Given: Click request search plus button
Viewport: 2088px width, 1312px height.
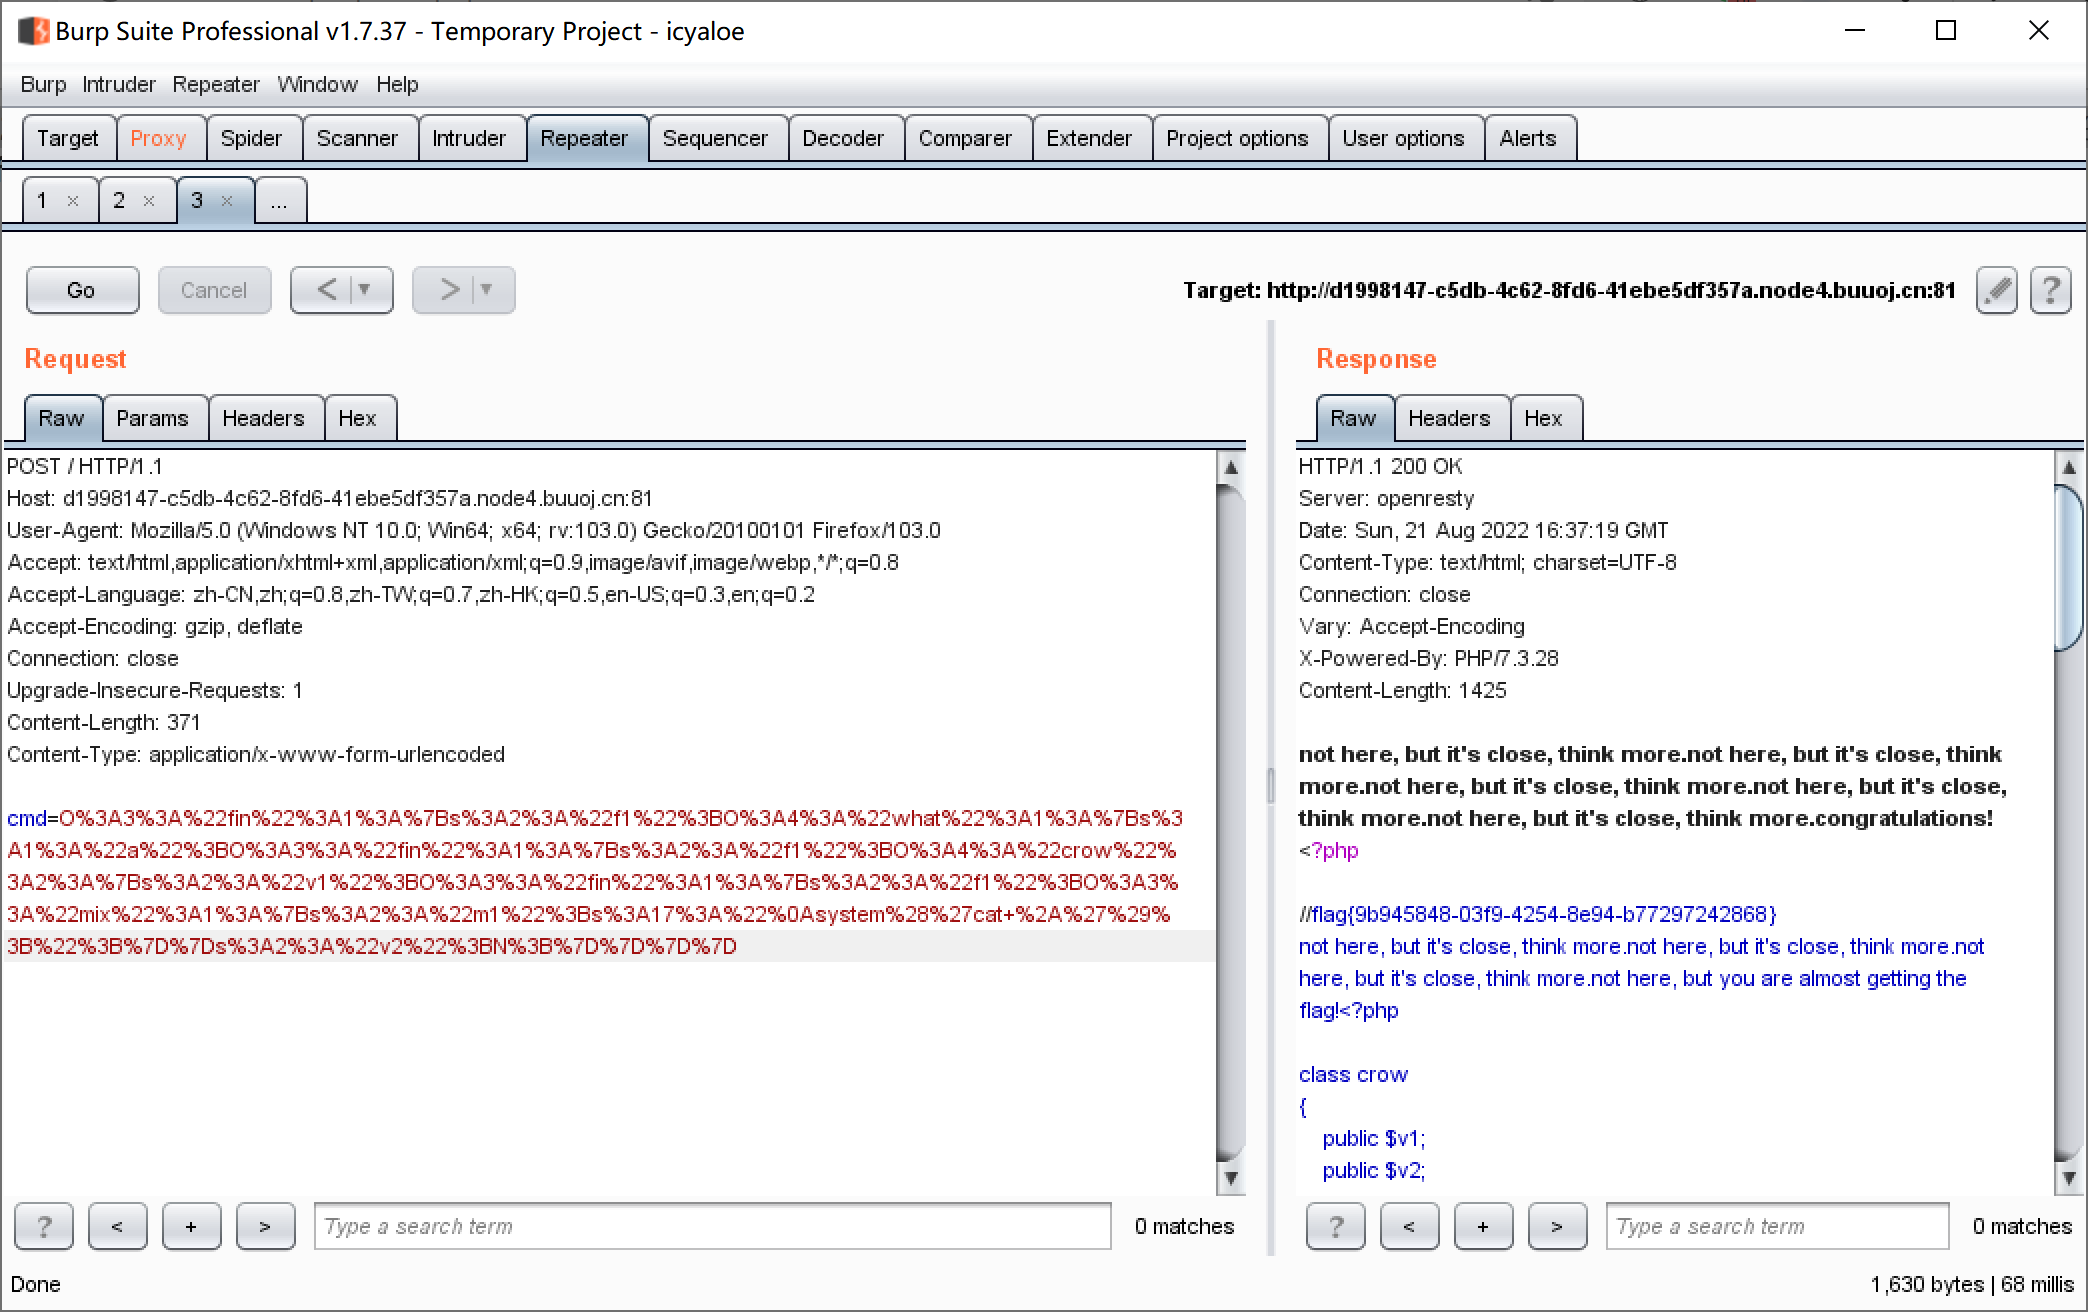Looking at the screenshot, I should pos(191,1226).
